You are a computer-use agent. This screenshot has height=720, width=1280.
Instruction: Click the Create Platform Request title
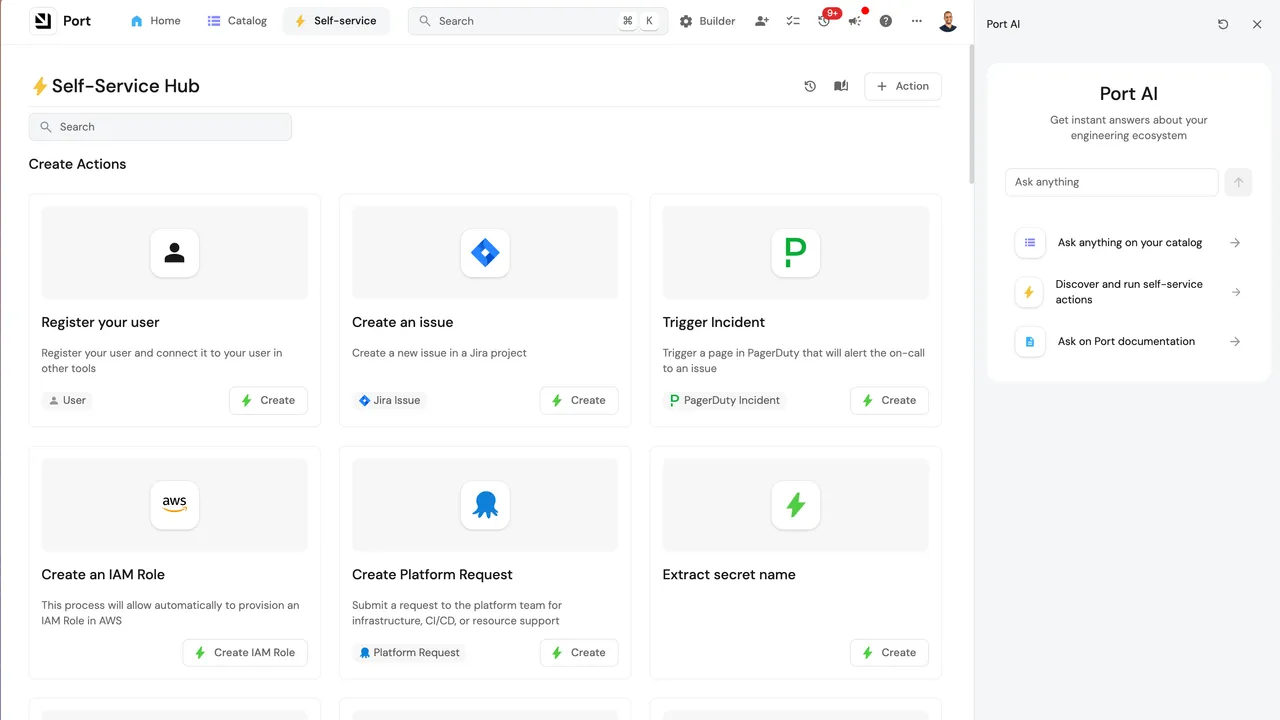pos(432,574)
